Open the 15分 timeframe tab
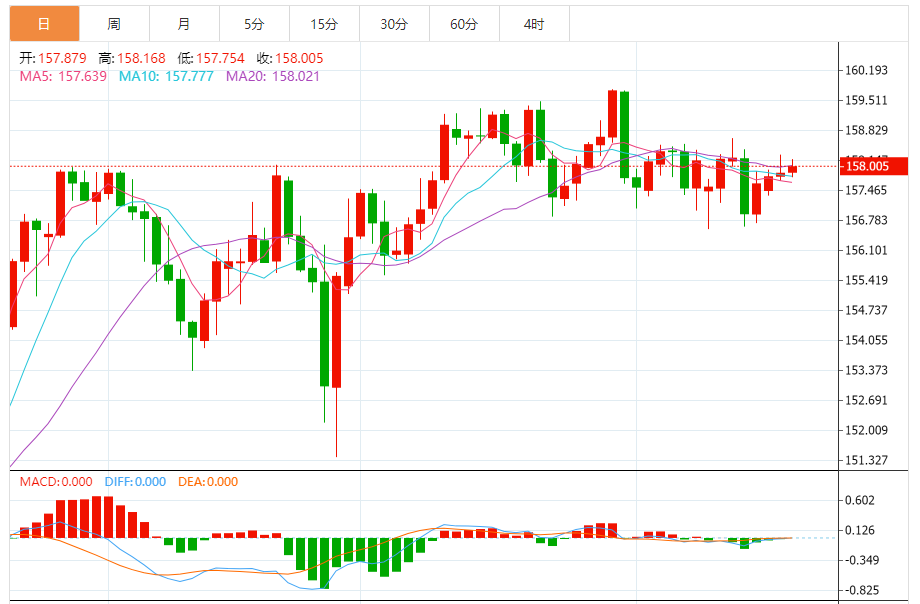This screenshot has width=920, height=604. [324, 24]
